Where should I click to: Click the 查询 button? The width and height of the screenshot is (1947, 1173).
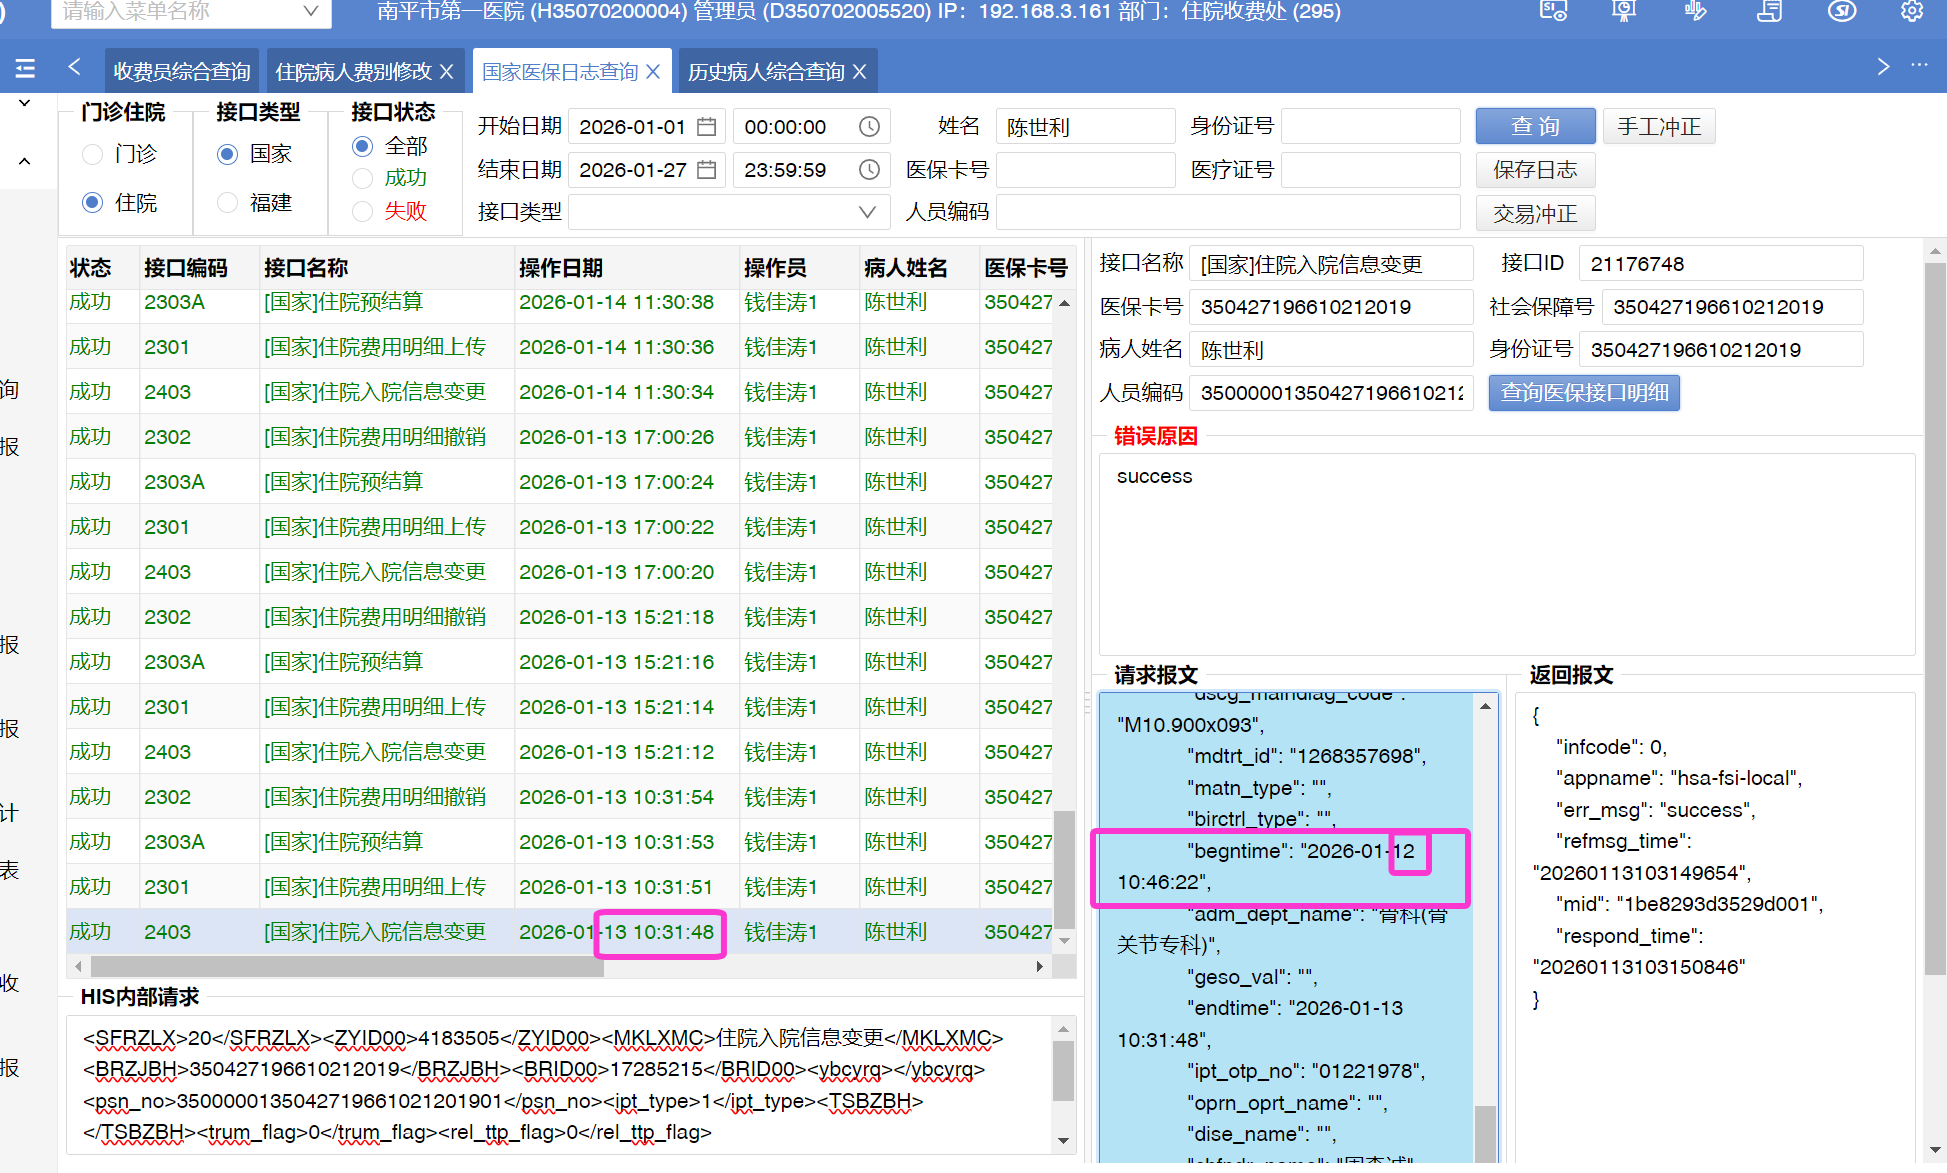tap(1534, 126)
